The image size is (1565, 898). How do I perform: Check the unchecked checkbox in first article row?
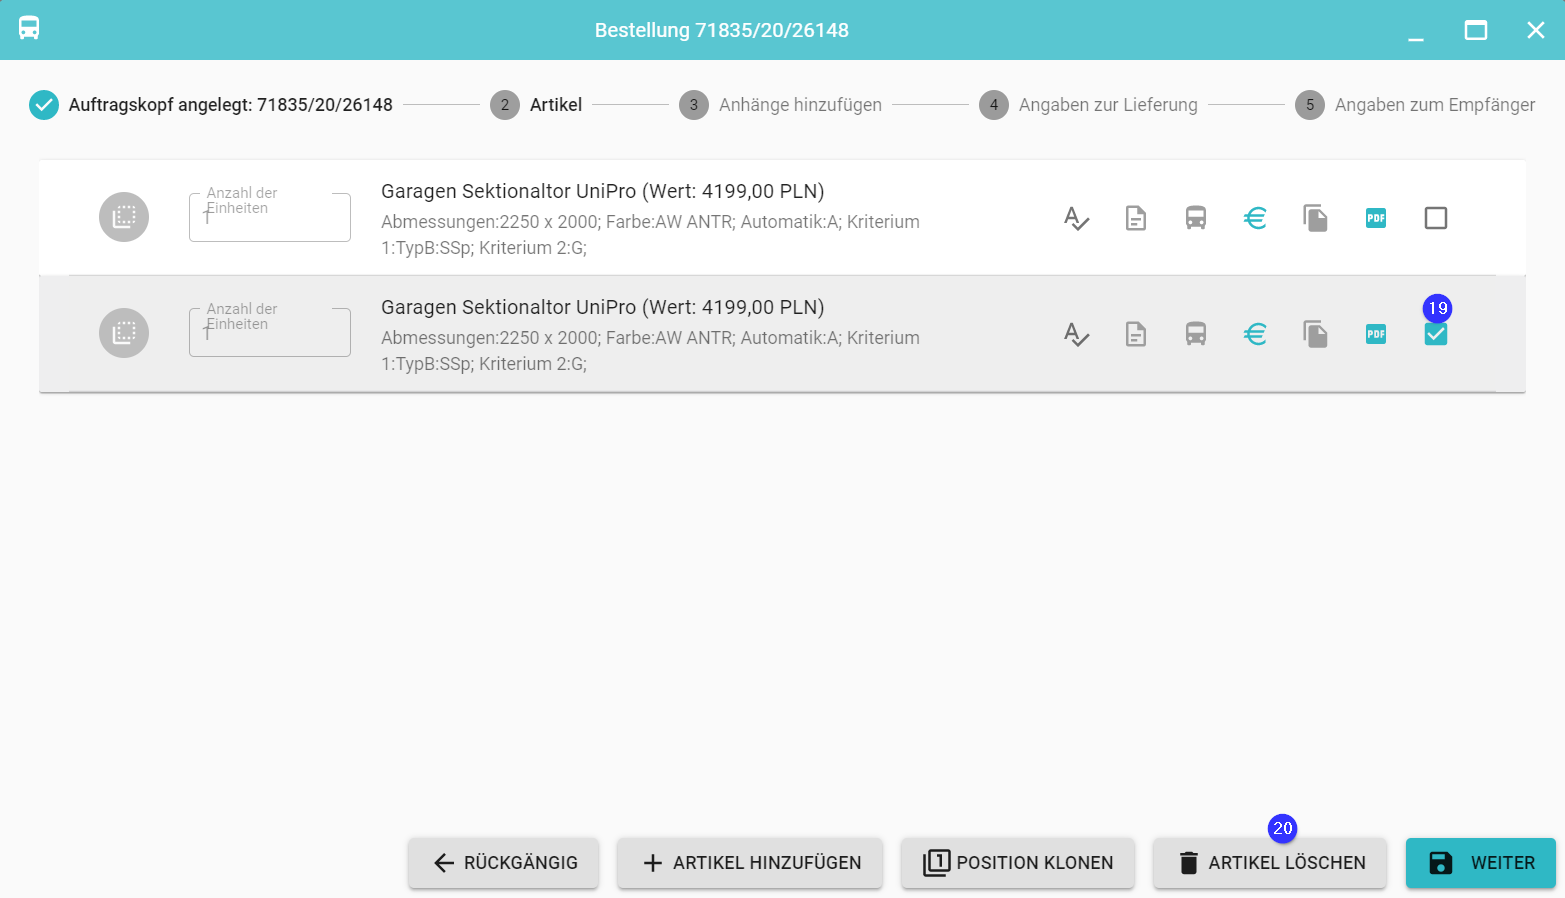1436,218
